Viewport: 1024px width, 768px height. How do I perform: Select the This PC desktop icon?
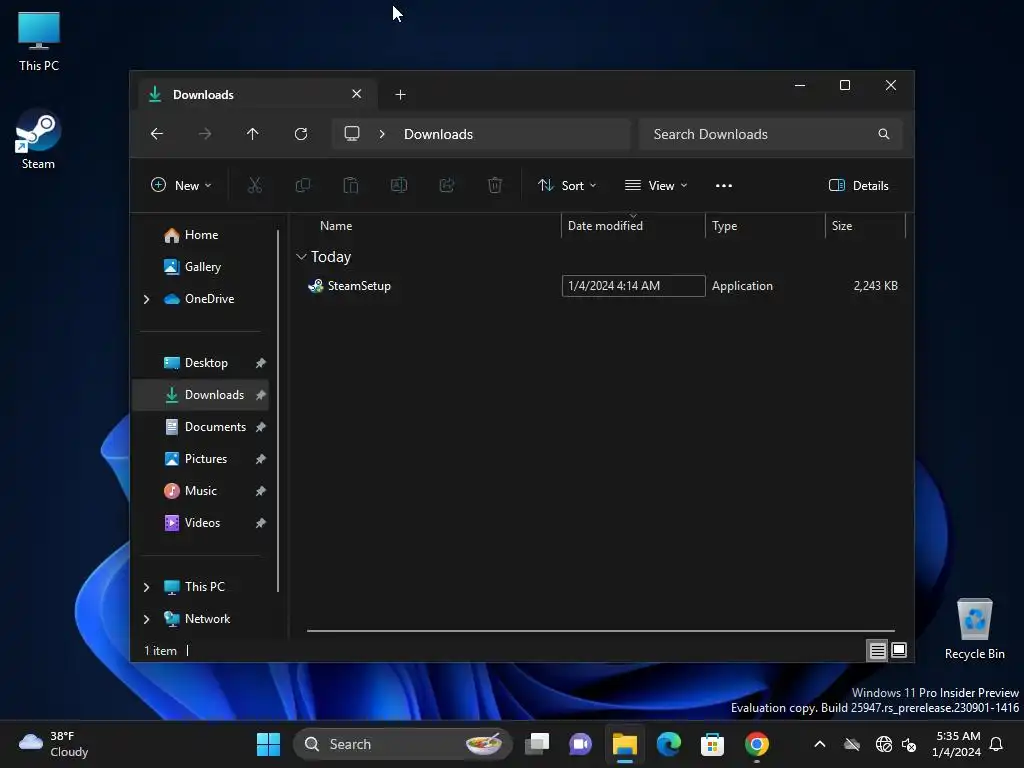[39, 42]
